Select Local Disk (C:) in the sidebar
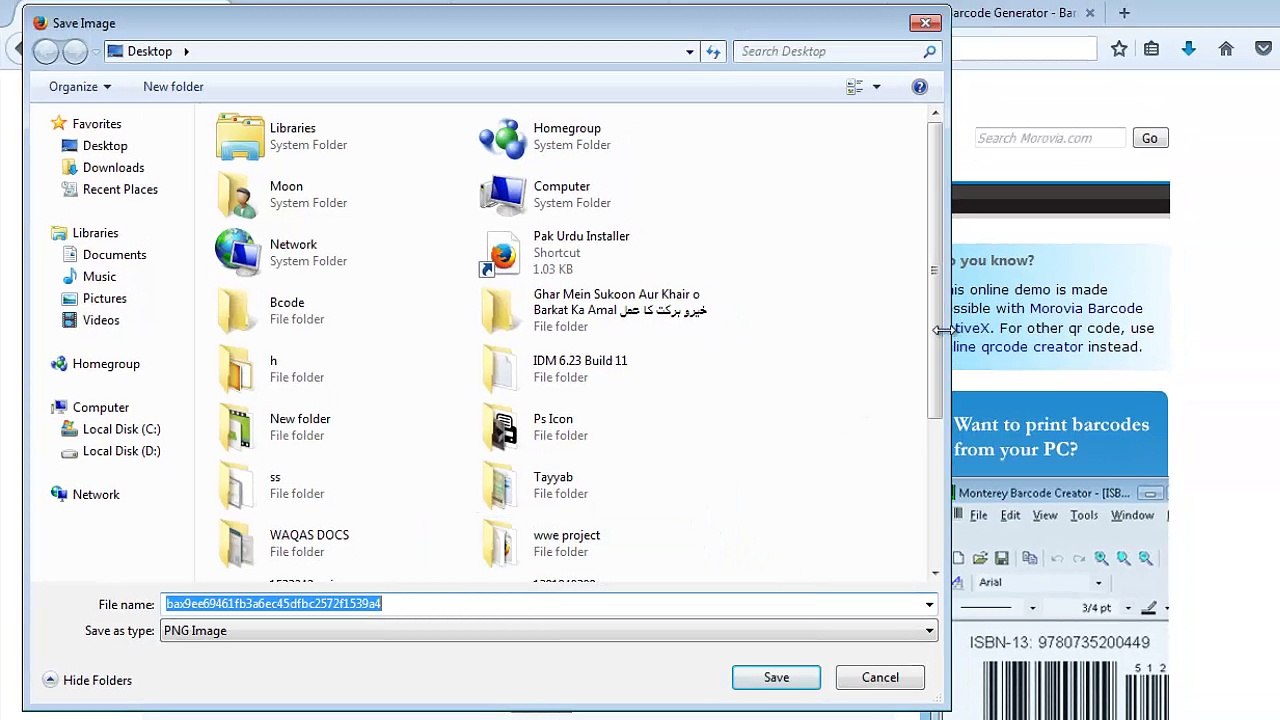The image size is (1280, 720). [111, 430]
